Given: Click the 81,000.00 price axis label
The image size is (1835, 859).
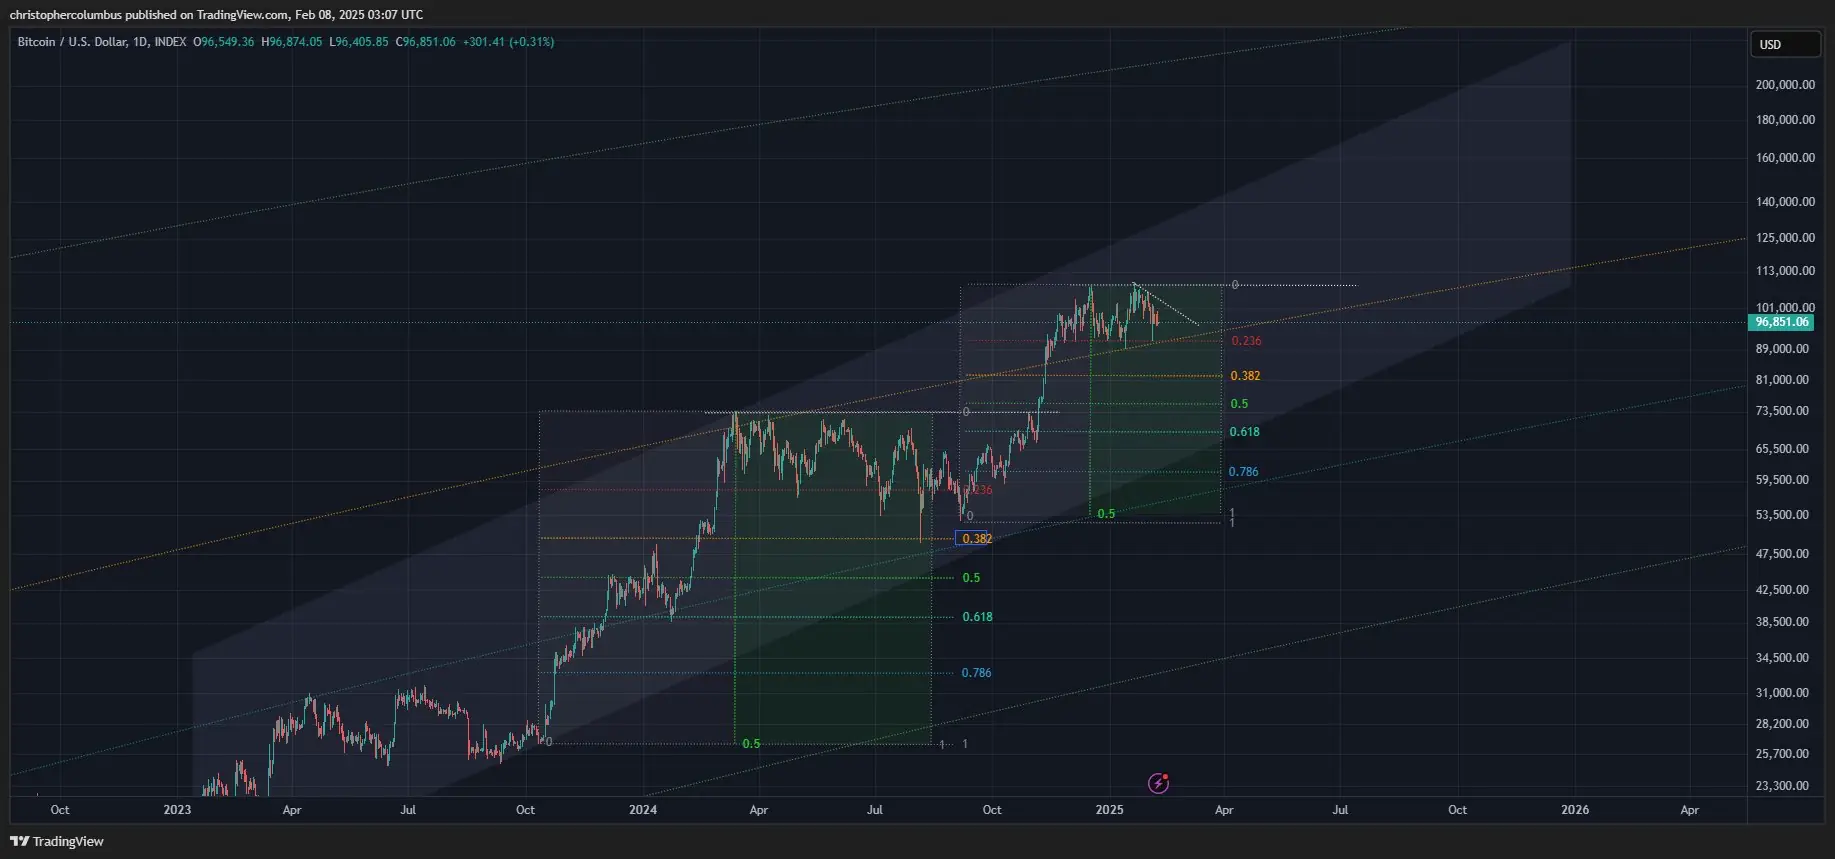Looking at the screenshot, I should (1782, 380).
